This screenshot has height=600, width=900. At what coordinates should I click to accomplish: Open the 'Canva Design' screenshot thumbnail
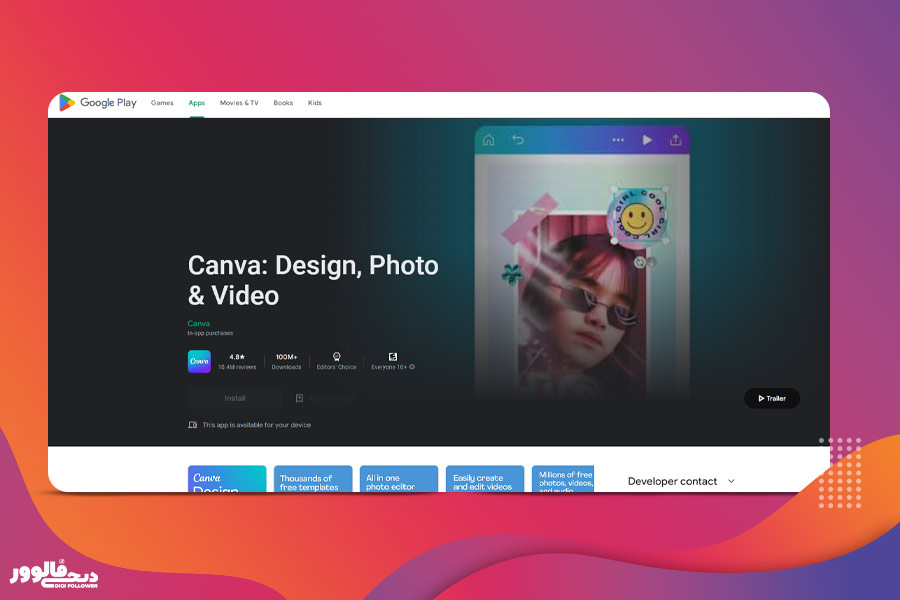point(227,479)
